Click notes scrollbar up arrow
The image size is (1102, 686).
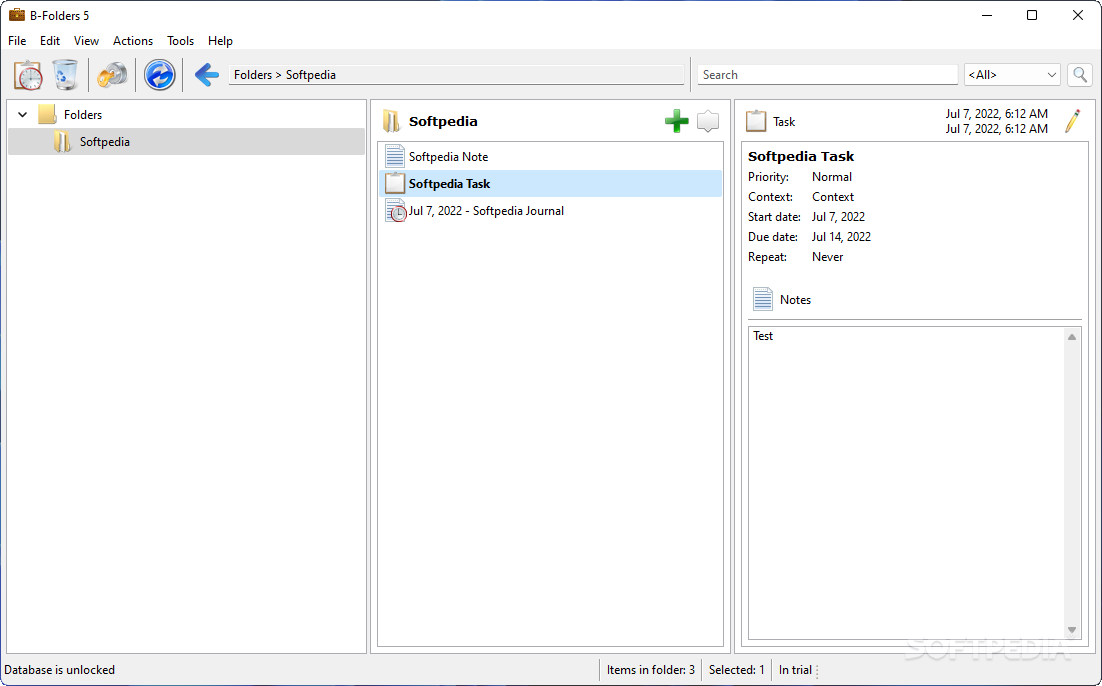[1072, 337]
